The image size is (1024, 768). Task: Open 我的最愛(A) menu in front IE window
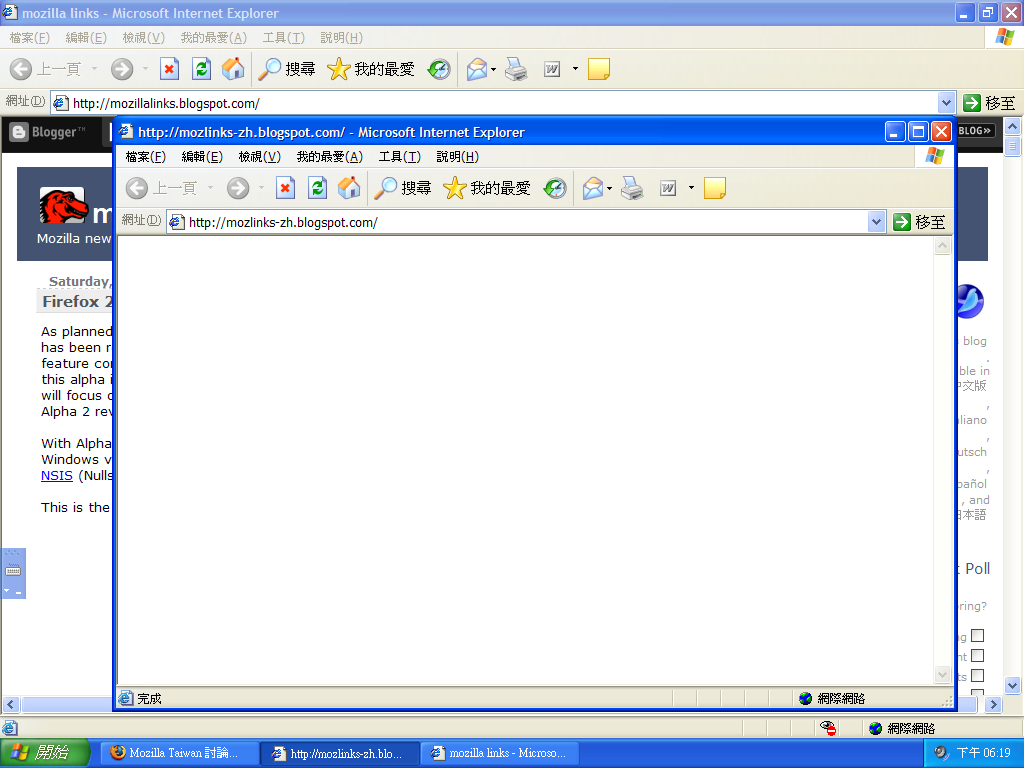(330, 157)
